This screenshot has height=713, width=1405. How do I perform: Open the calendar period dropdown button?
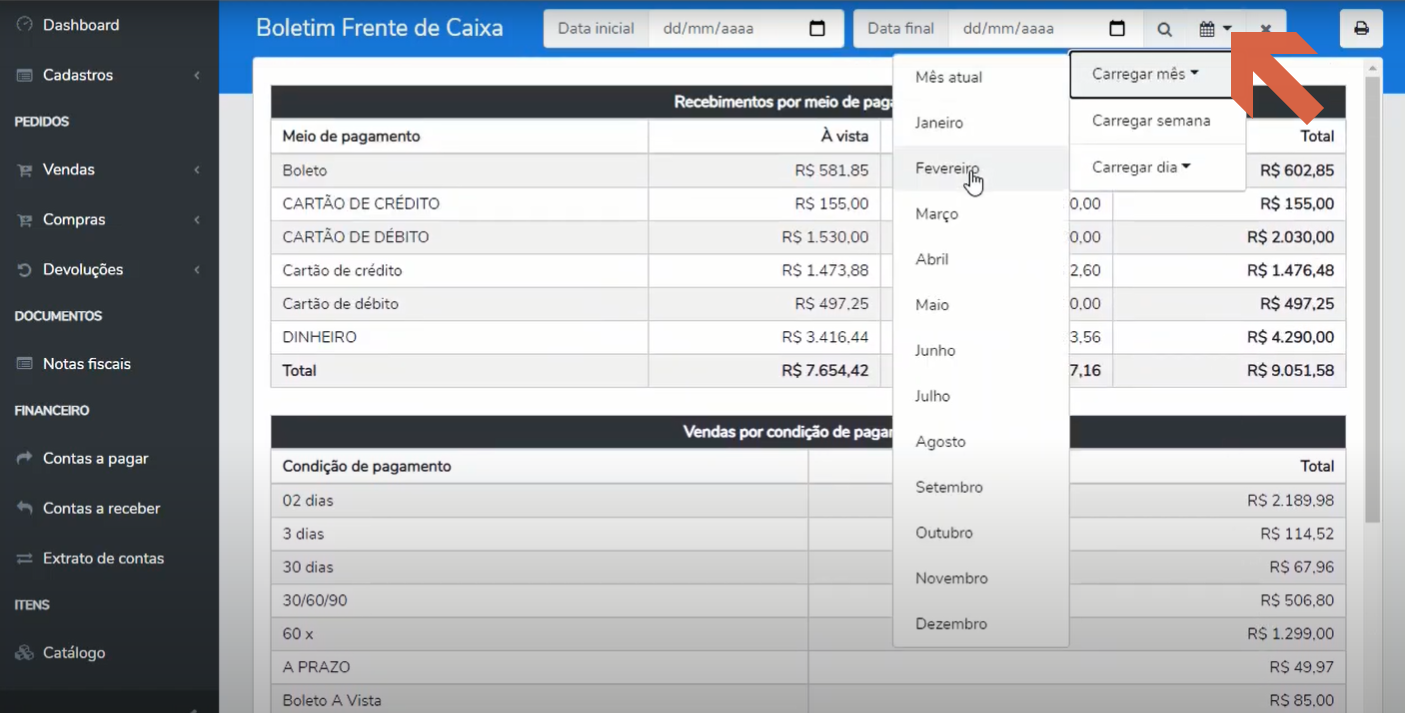tap(1215, 29)
